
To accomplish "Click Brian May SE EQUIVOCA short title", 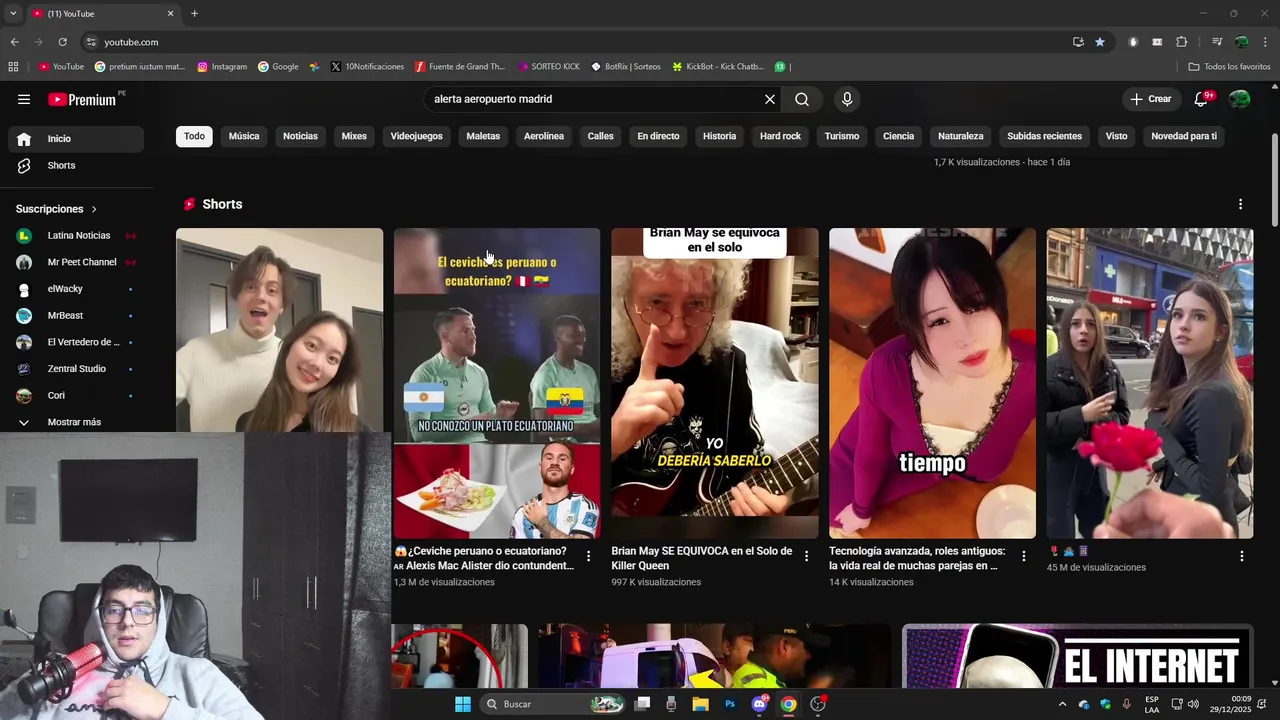I will [701, 558].
